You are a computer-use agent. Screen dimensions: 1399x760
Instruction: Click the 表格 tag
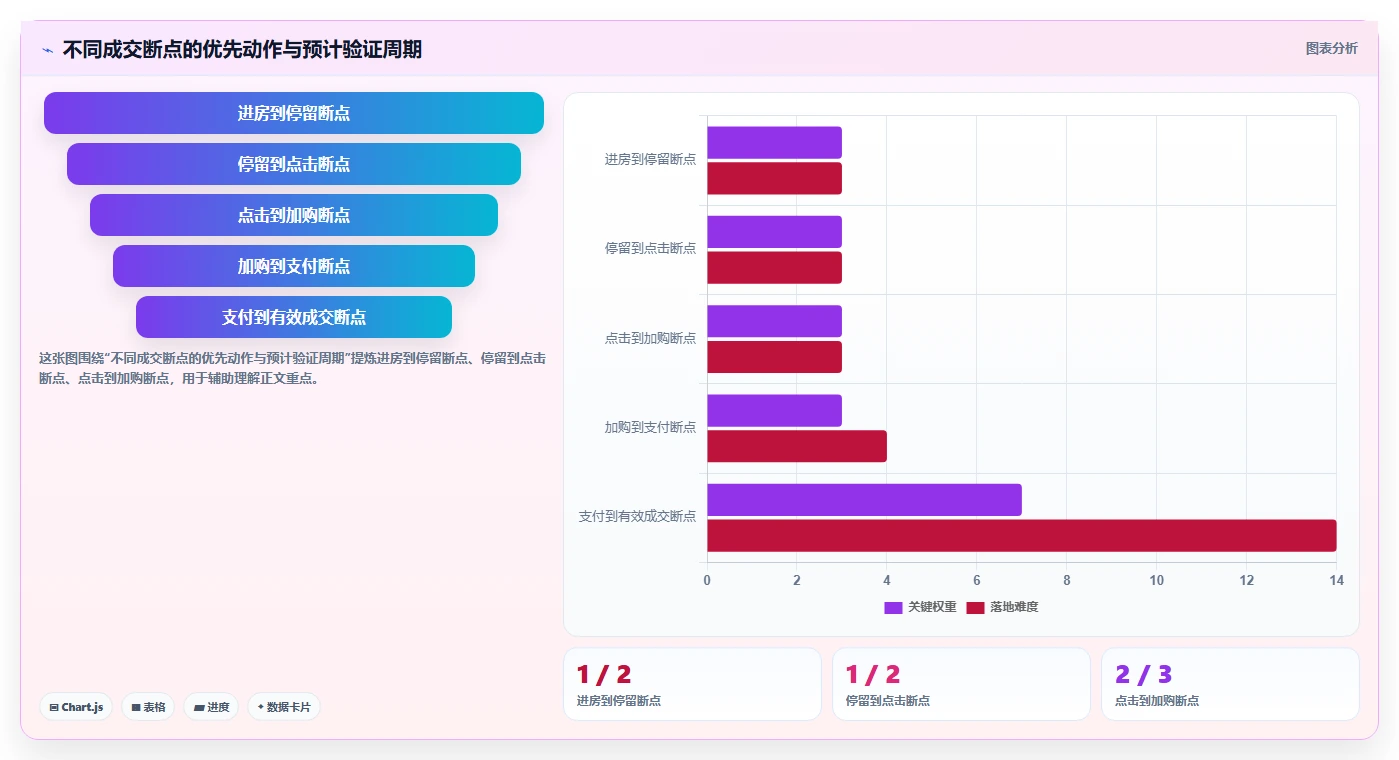click(148, 707)
